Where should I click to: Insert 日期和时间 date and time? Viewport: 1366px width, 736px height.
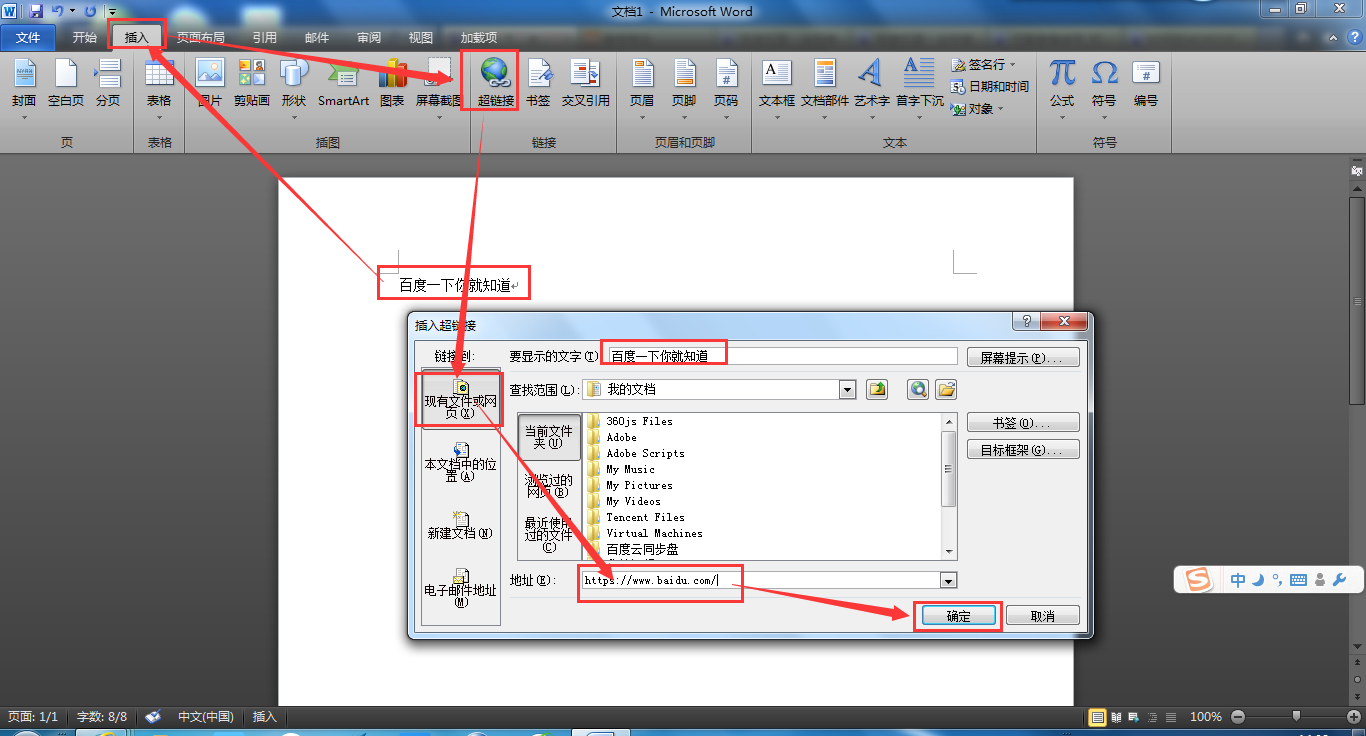[989, 87]
